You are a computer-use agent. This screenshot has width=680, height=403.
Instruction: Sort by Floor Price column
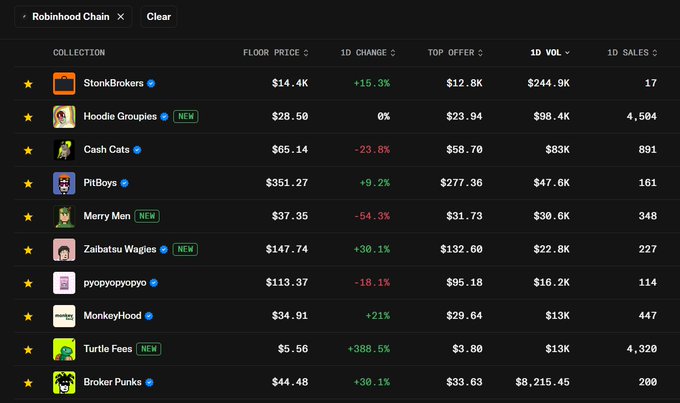pyautogui.click(x=275, y=52)
